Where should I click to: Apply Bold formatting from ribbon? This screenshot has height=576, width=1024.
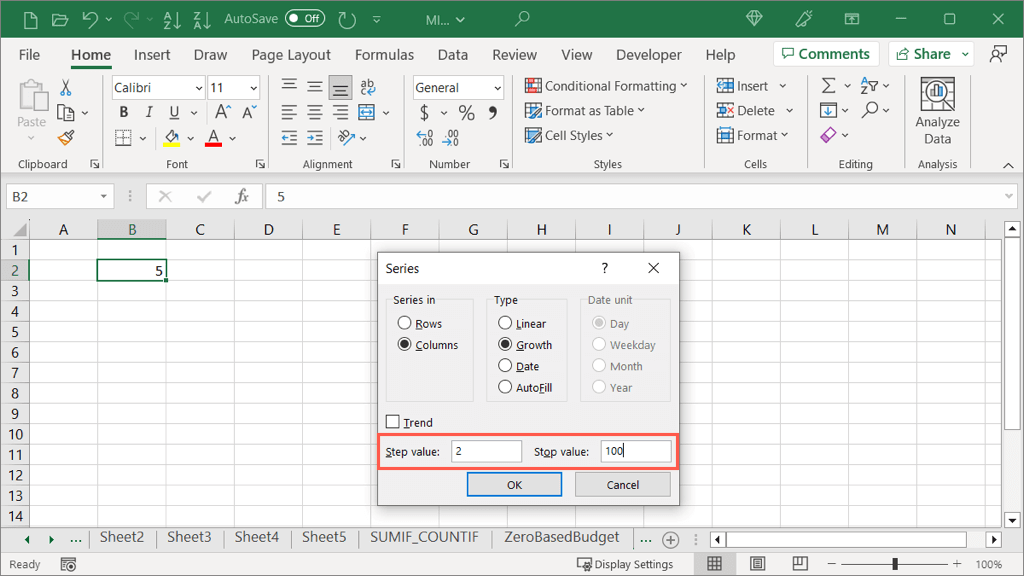(124, 113)
